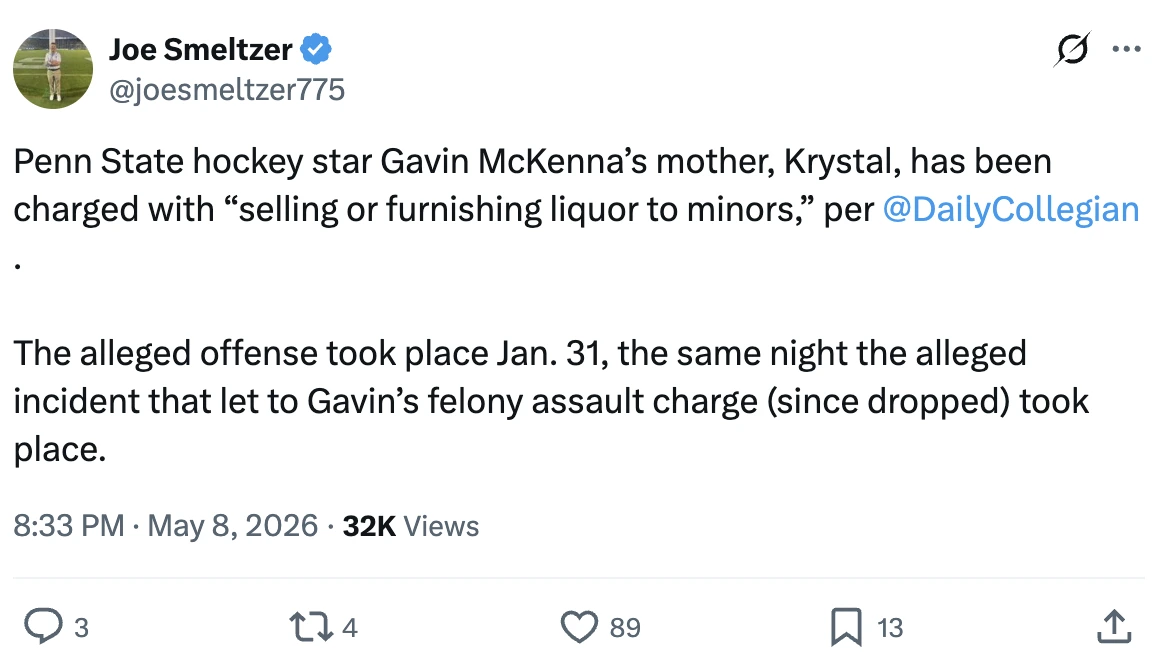Open the three-dot more options menu

tap(1126, 50)
